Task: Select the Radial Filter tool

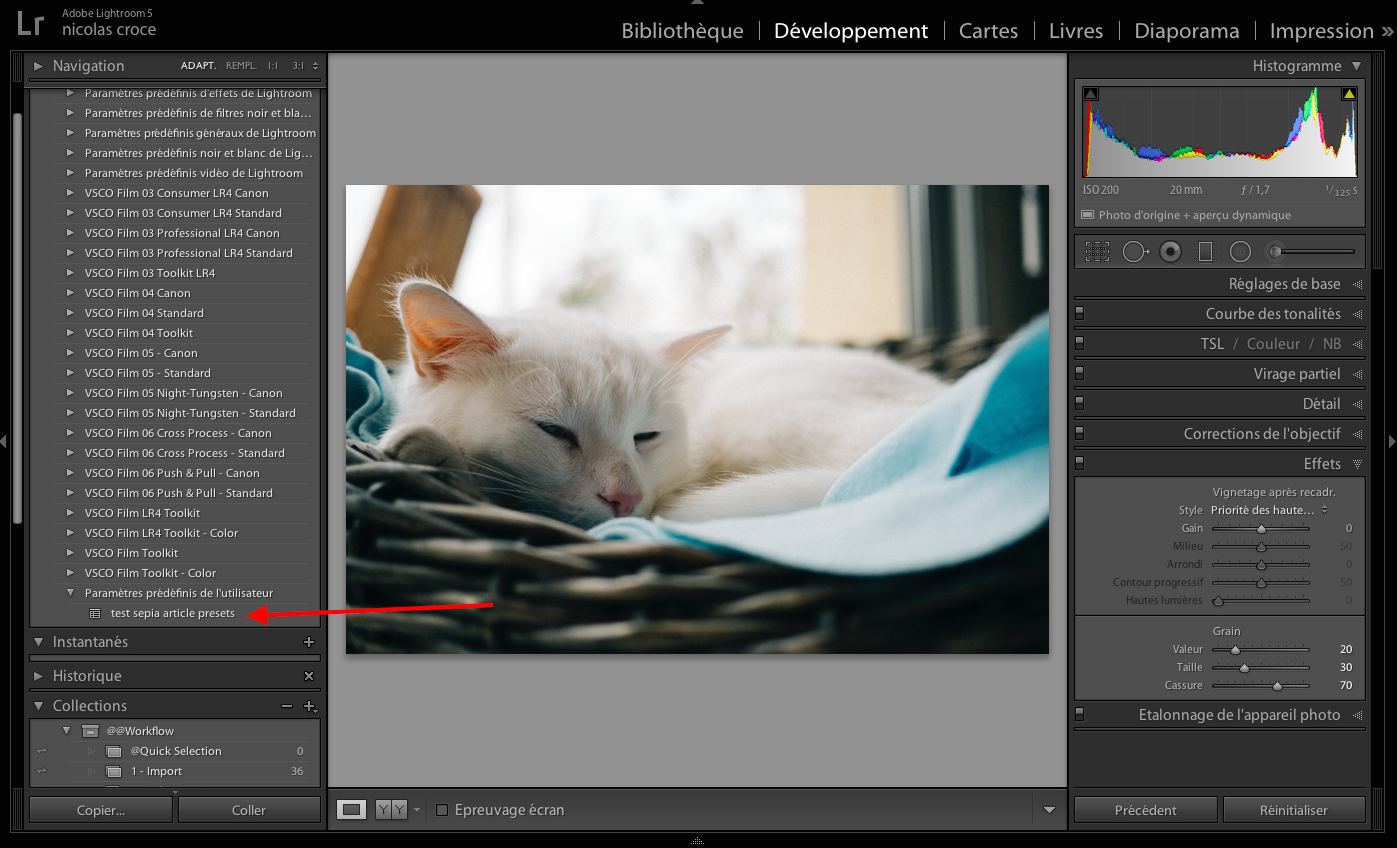Action: pos(1240,252)
